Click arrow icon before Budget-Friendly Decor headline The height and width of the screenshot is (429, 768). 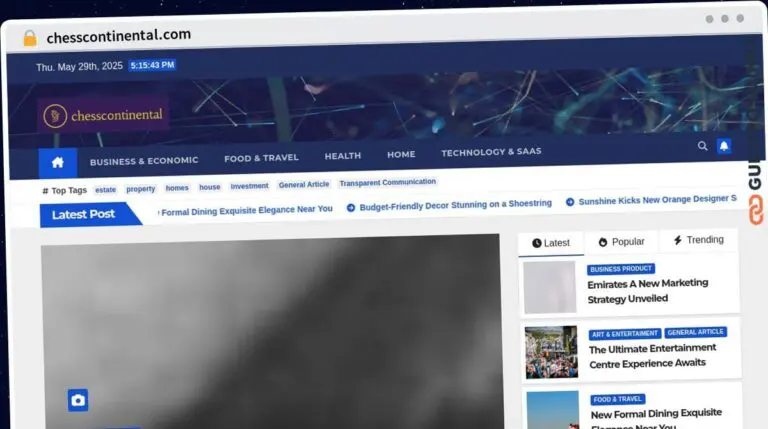click(x=351, y=208)
